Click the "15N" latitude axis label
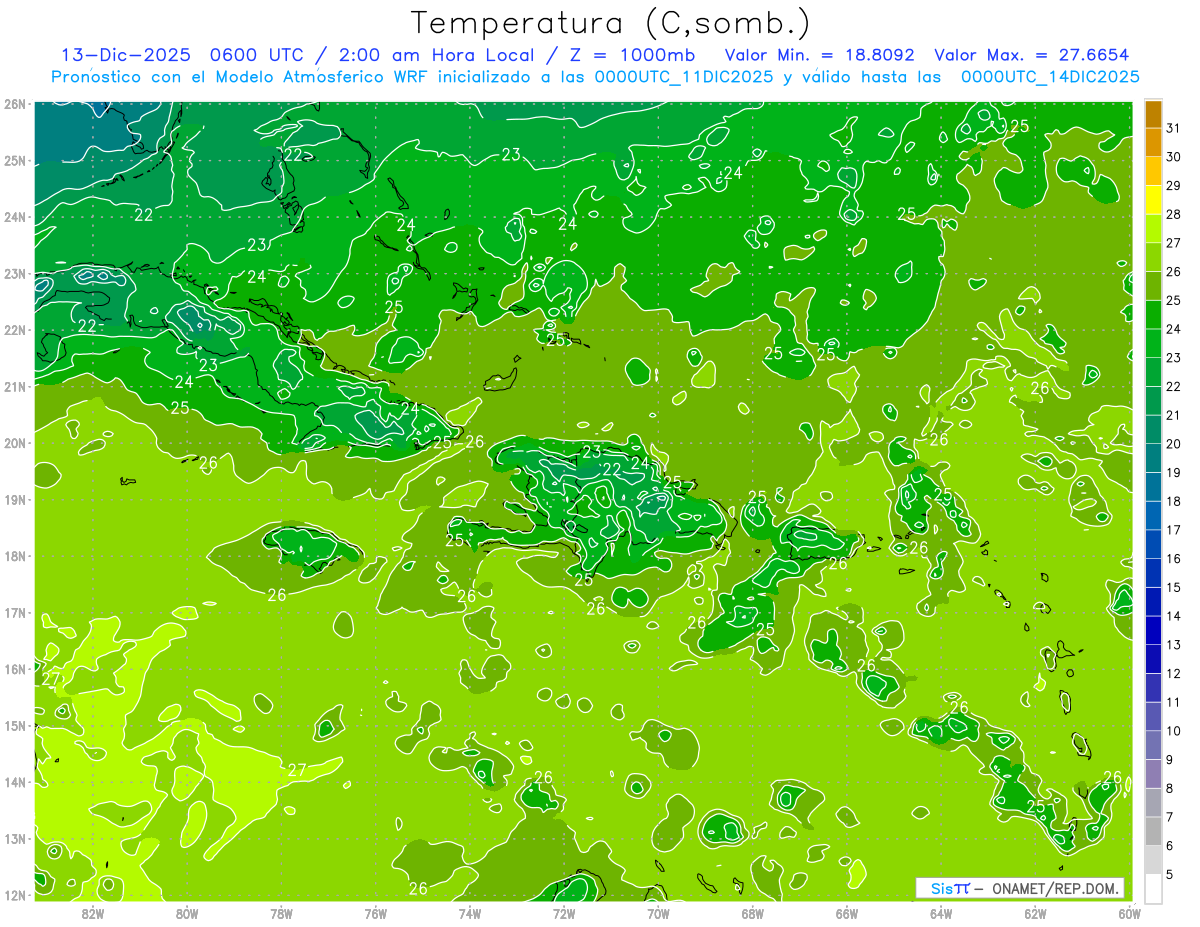1200x927 pixels. (x=15, y=725)
